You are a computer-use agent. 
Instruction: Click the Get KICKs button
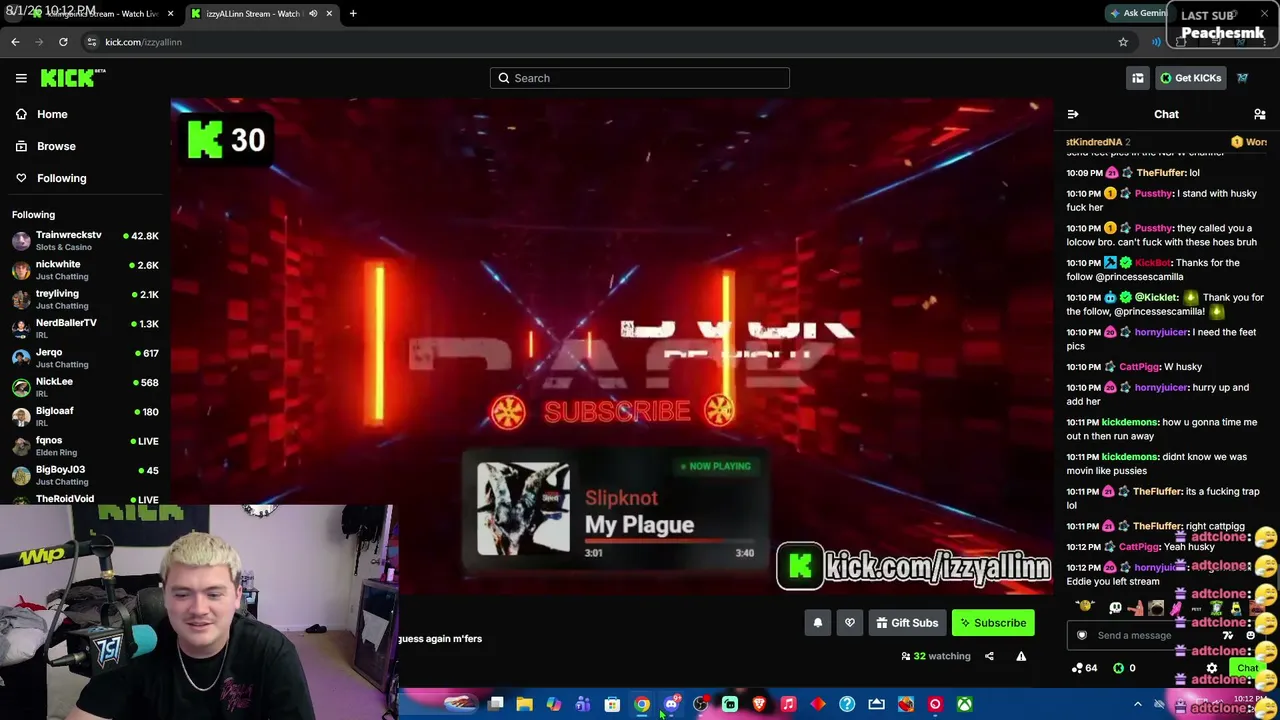tap(1190, 78)
